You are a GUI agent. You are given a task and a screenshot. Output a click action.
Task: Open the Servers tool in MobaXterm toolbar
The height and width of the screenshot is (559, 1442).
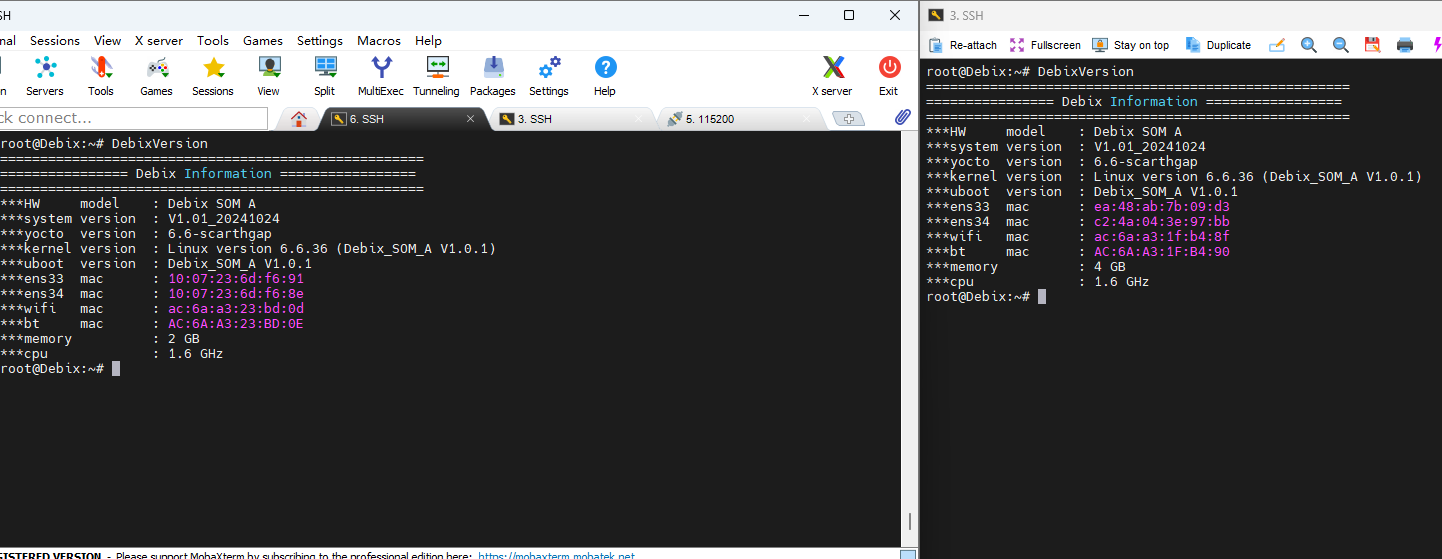(x=45, y=76)
